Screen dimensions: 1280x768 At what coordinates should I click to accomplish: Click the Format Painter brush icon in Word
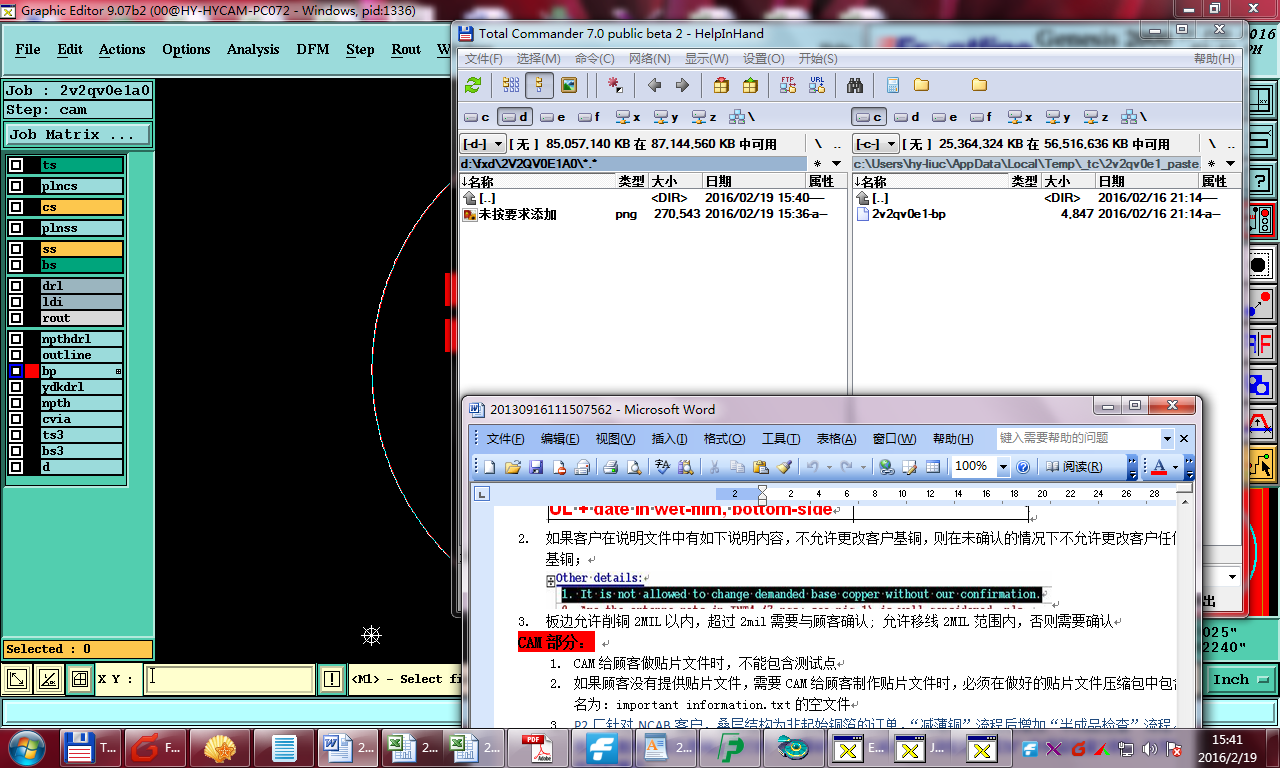784,467
